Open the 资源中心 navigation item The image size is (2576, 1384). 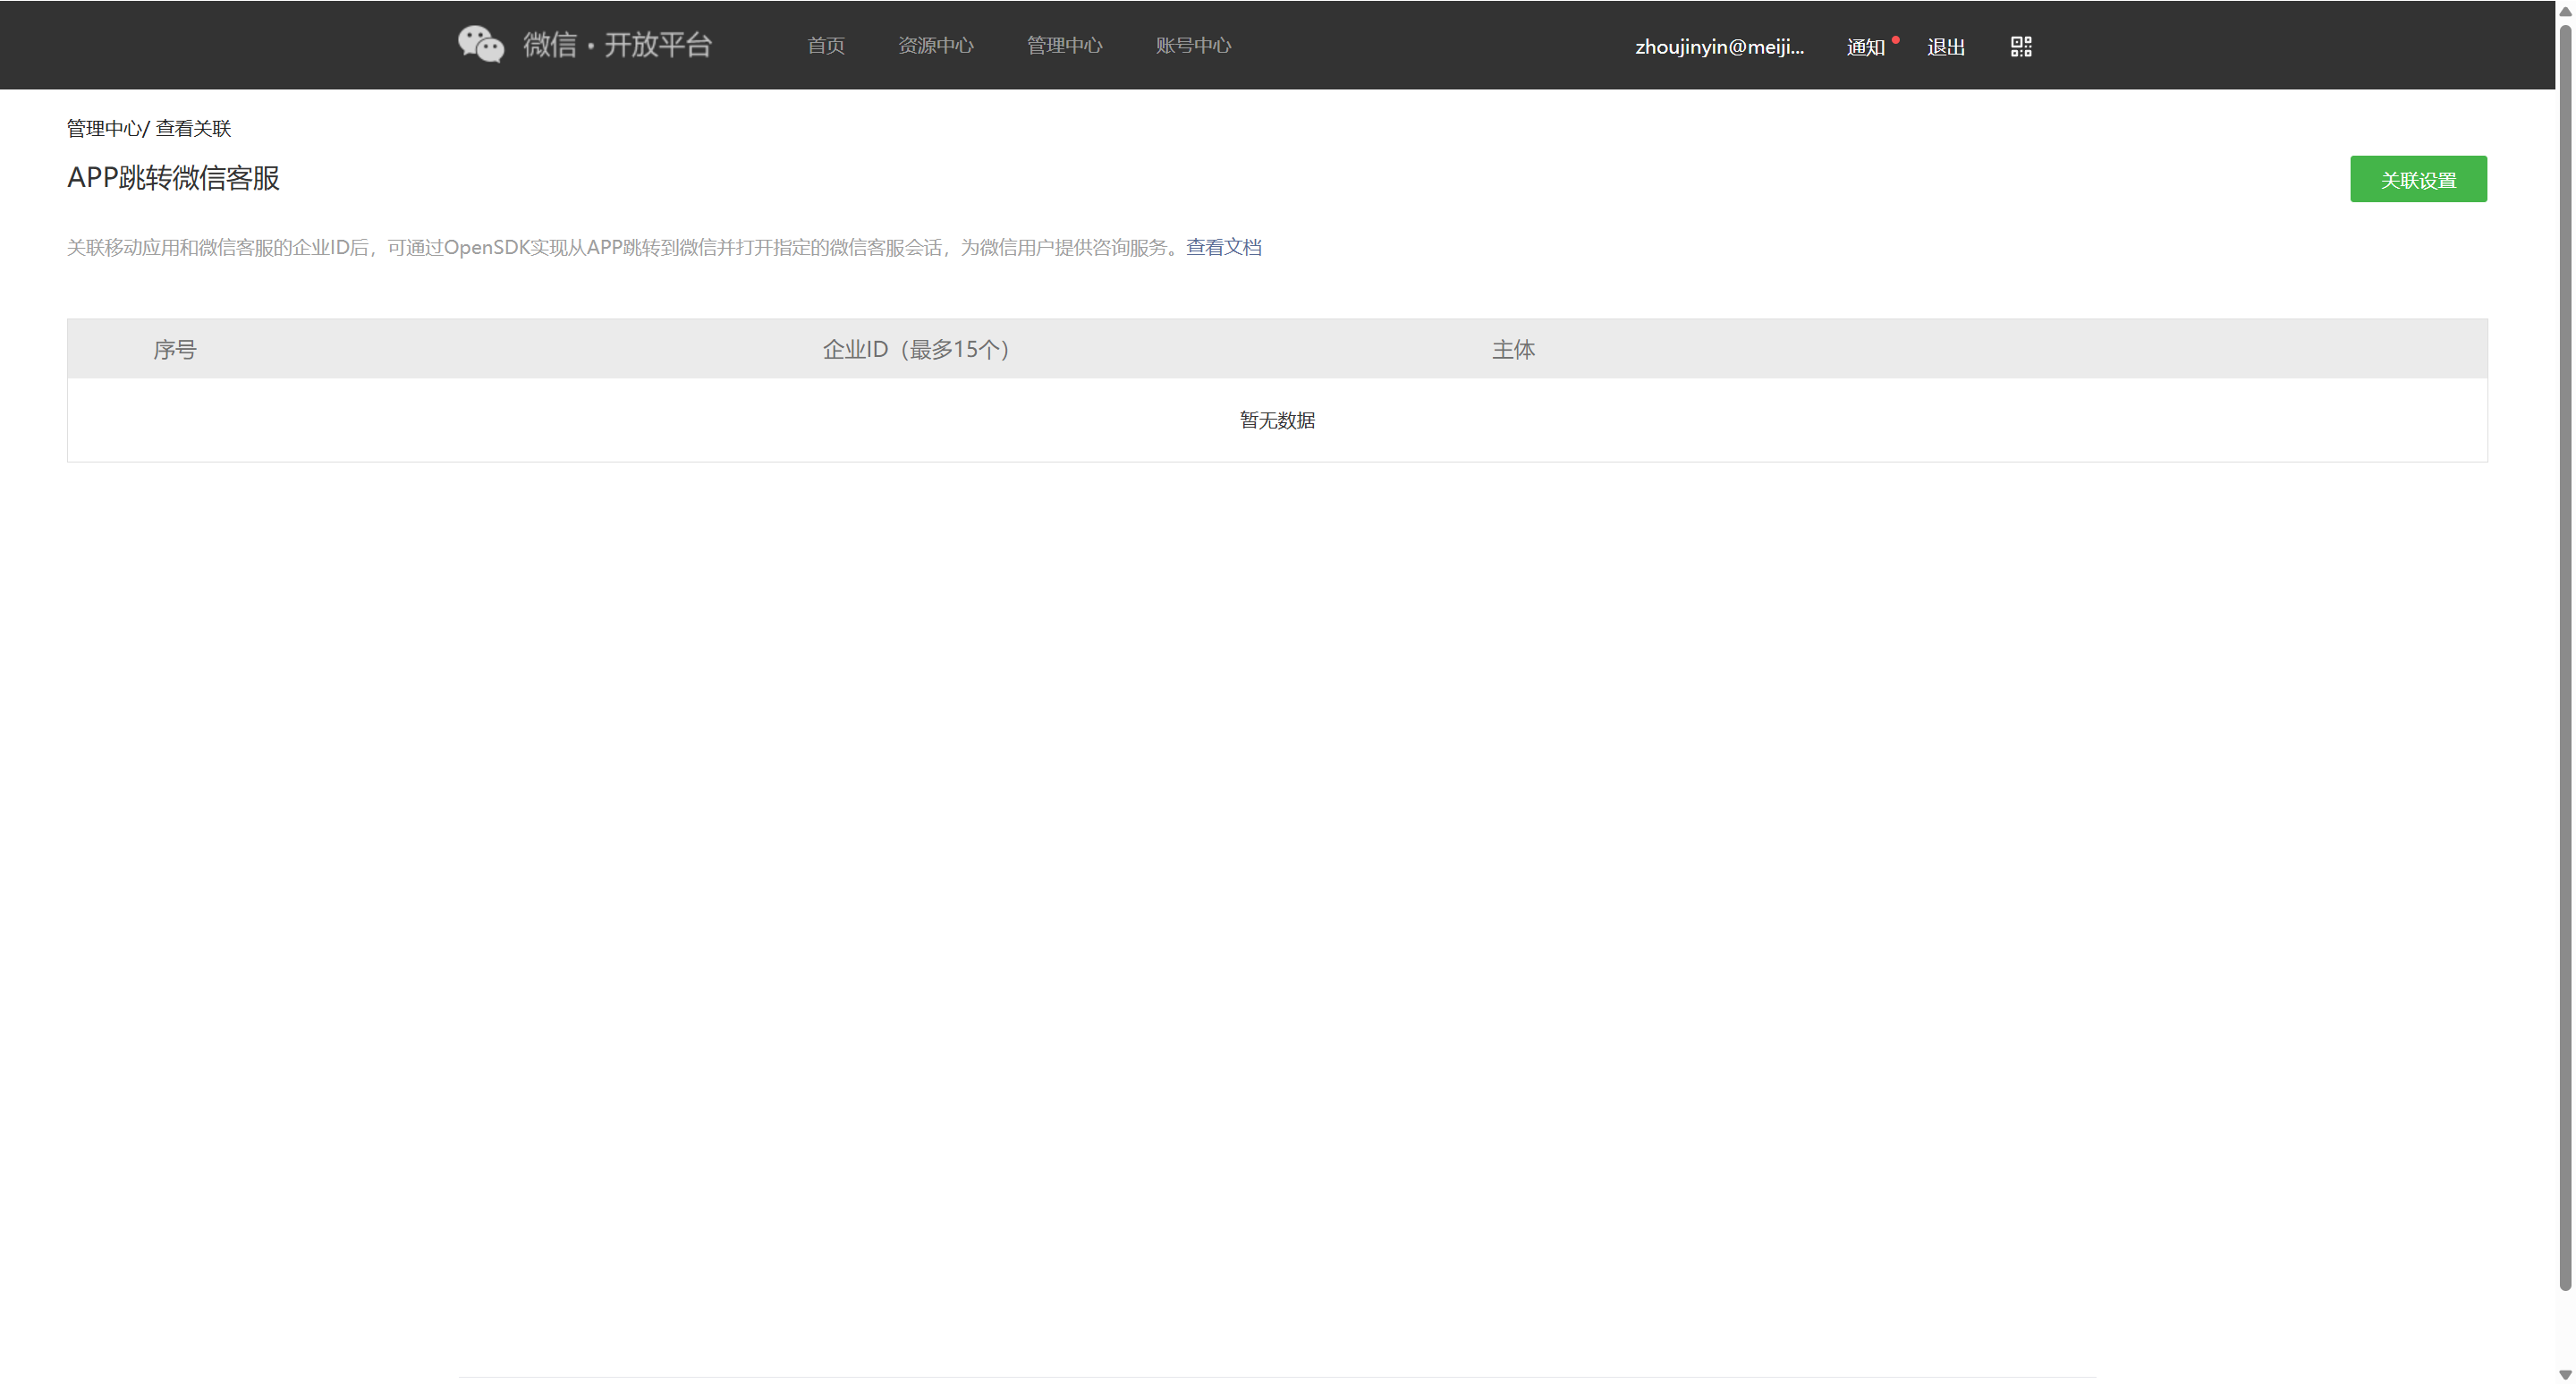935,45
